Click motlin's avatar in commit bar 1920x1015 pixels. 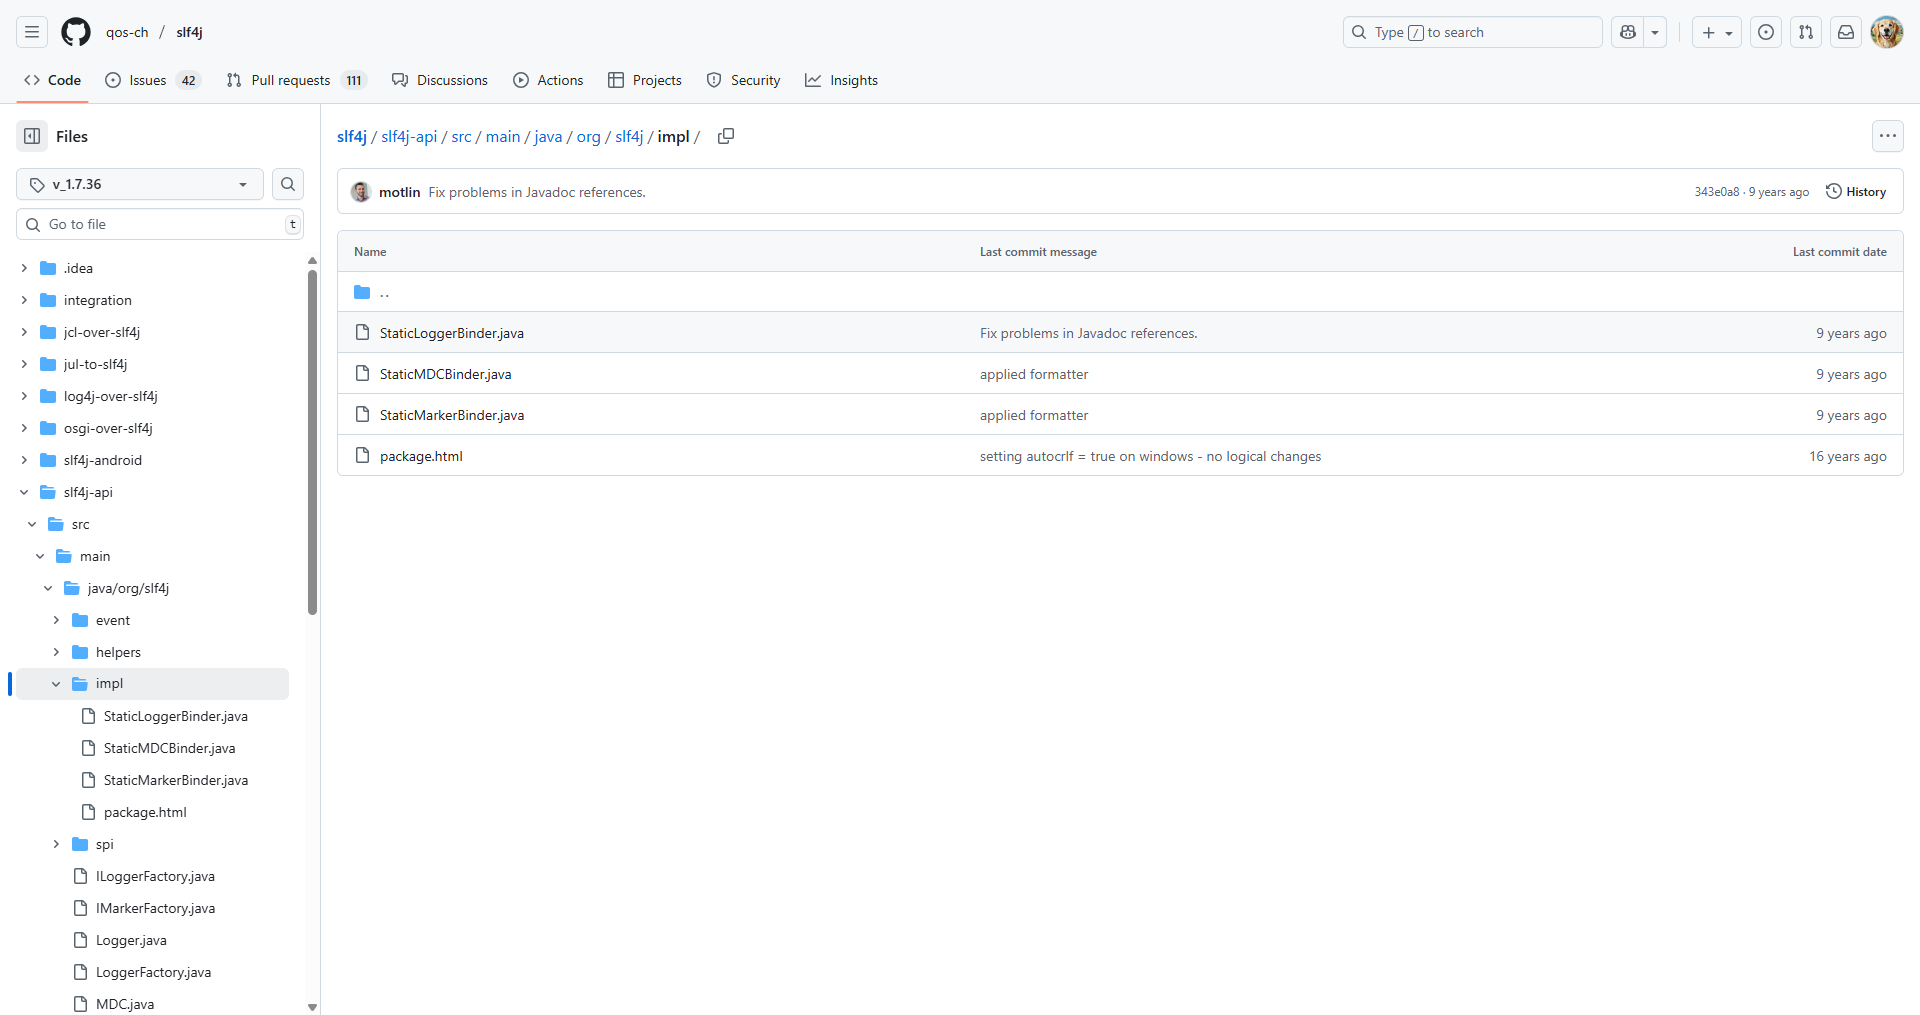coord(361,192)
